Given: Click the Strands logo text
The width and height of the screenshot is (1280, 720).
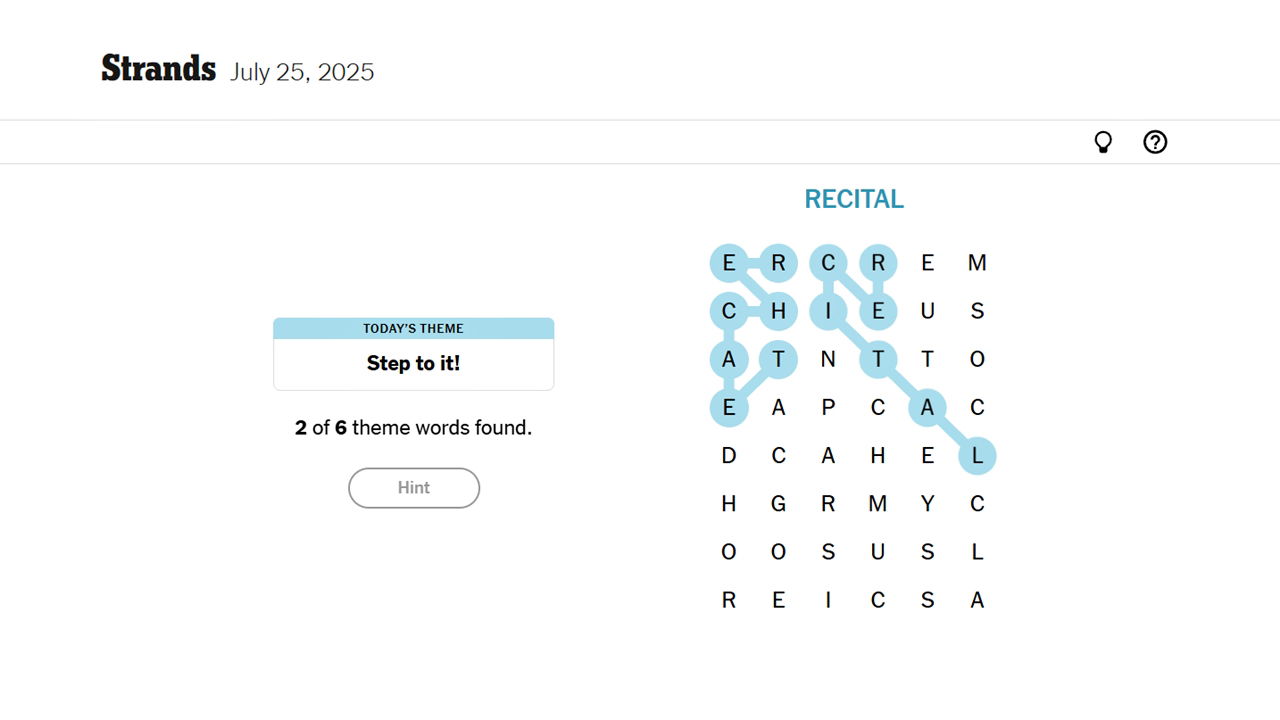Looking at the screenshot, I should click(x=158, y=68).
